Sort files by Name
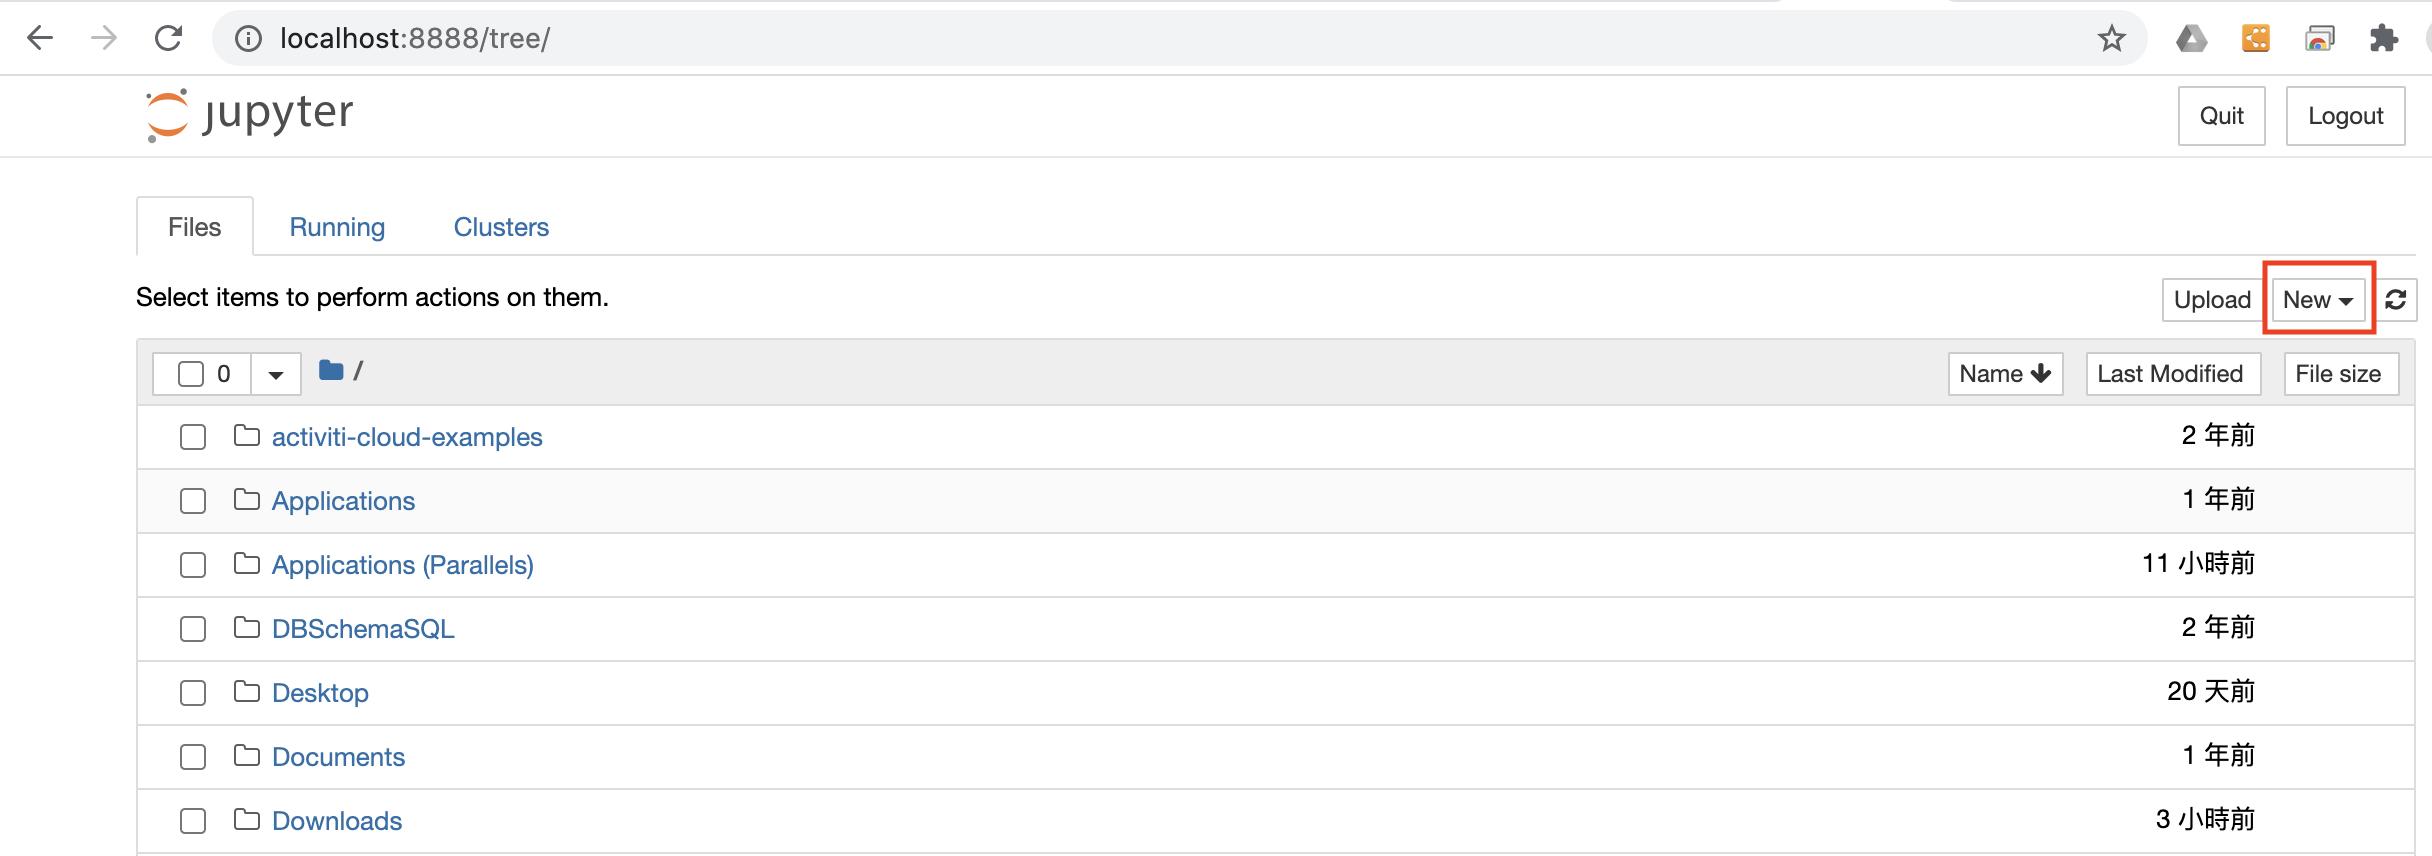This screenshot has width=2432, height=856. point(2005,374)
